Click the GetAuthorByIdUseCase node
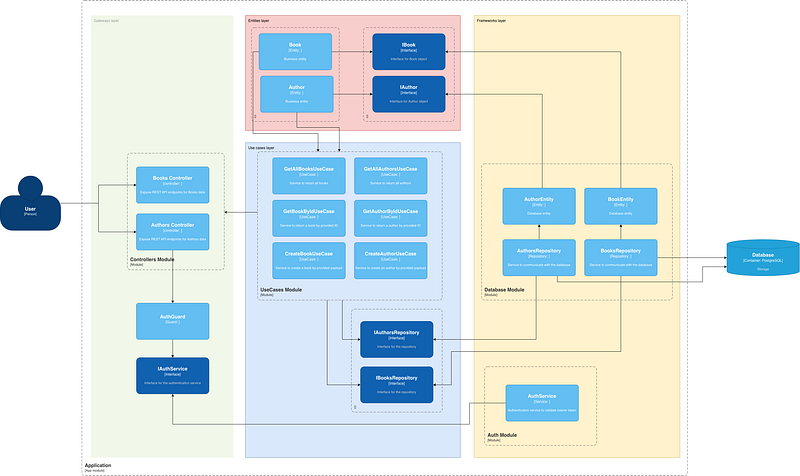This screenshot has height=476, width=800. [390, 218]
